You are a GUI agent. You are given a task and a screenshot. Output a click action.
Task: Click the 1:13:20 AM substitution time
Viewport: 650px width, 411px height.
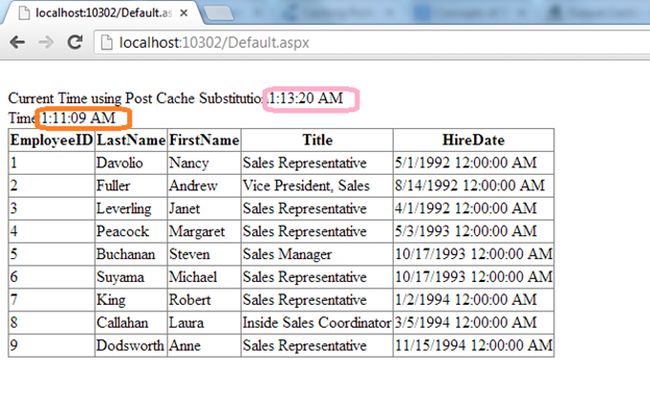306,98
